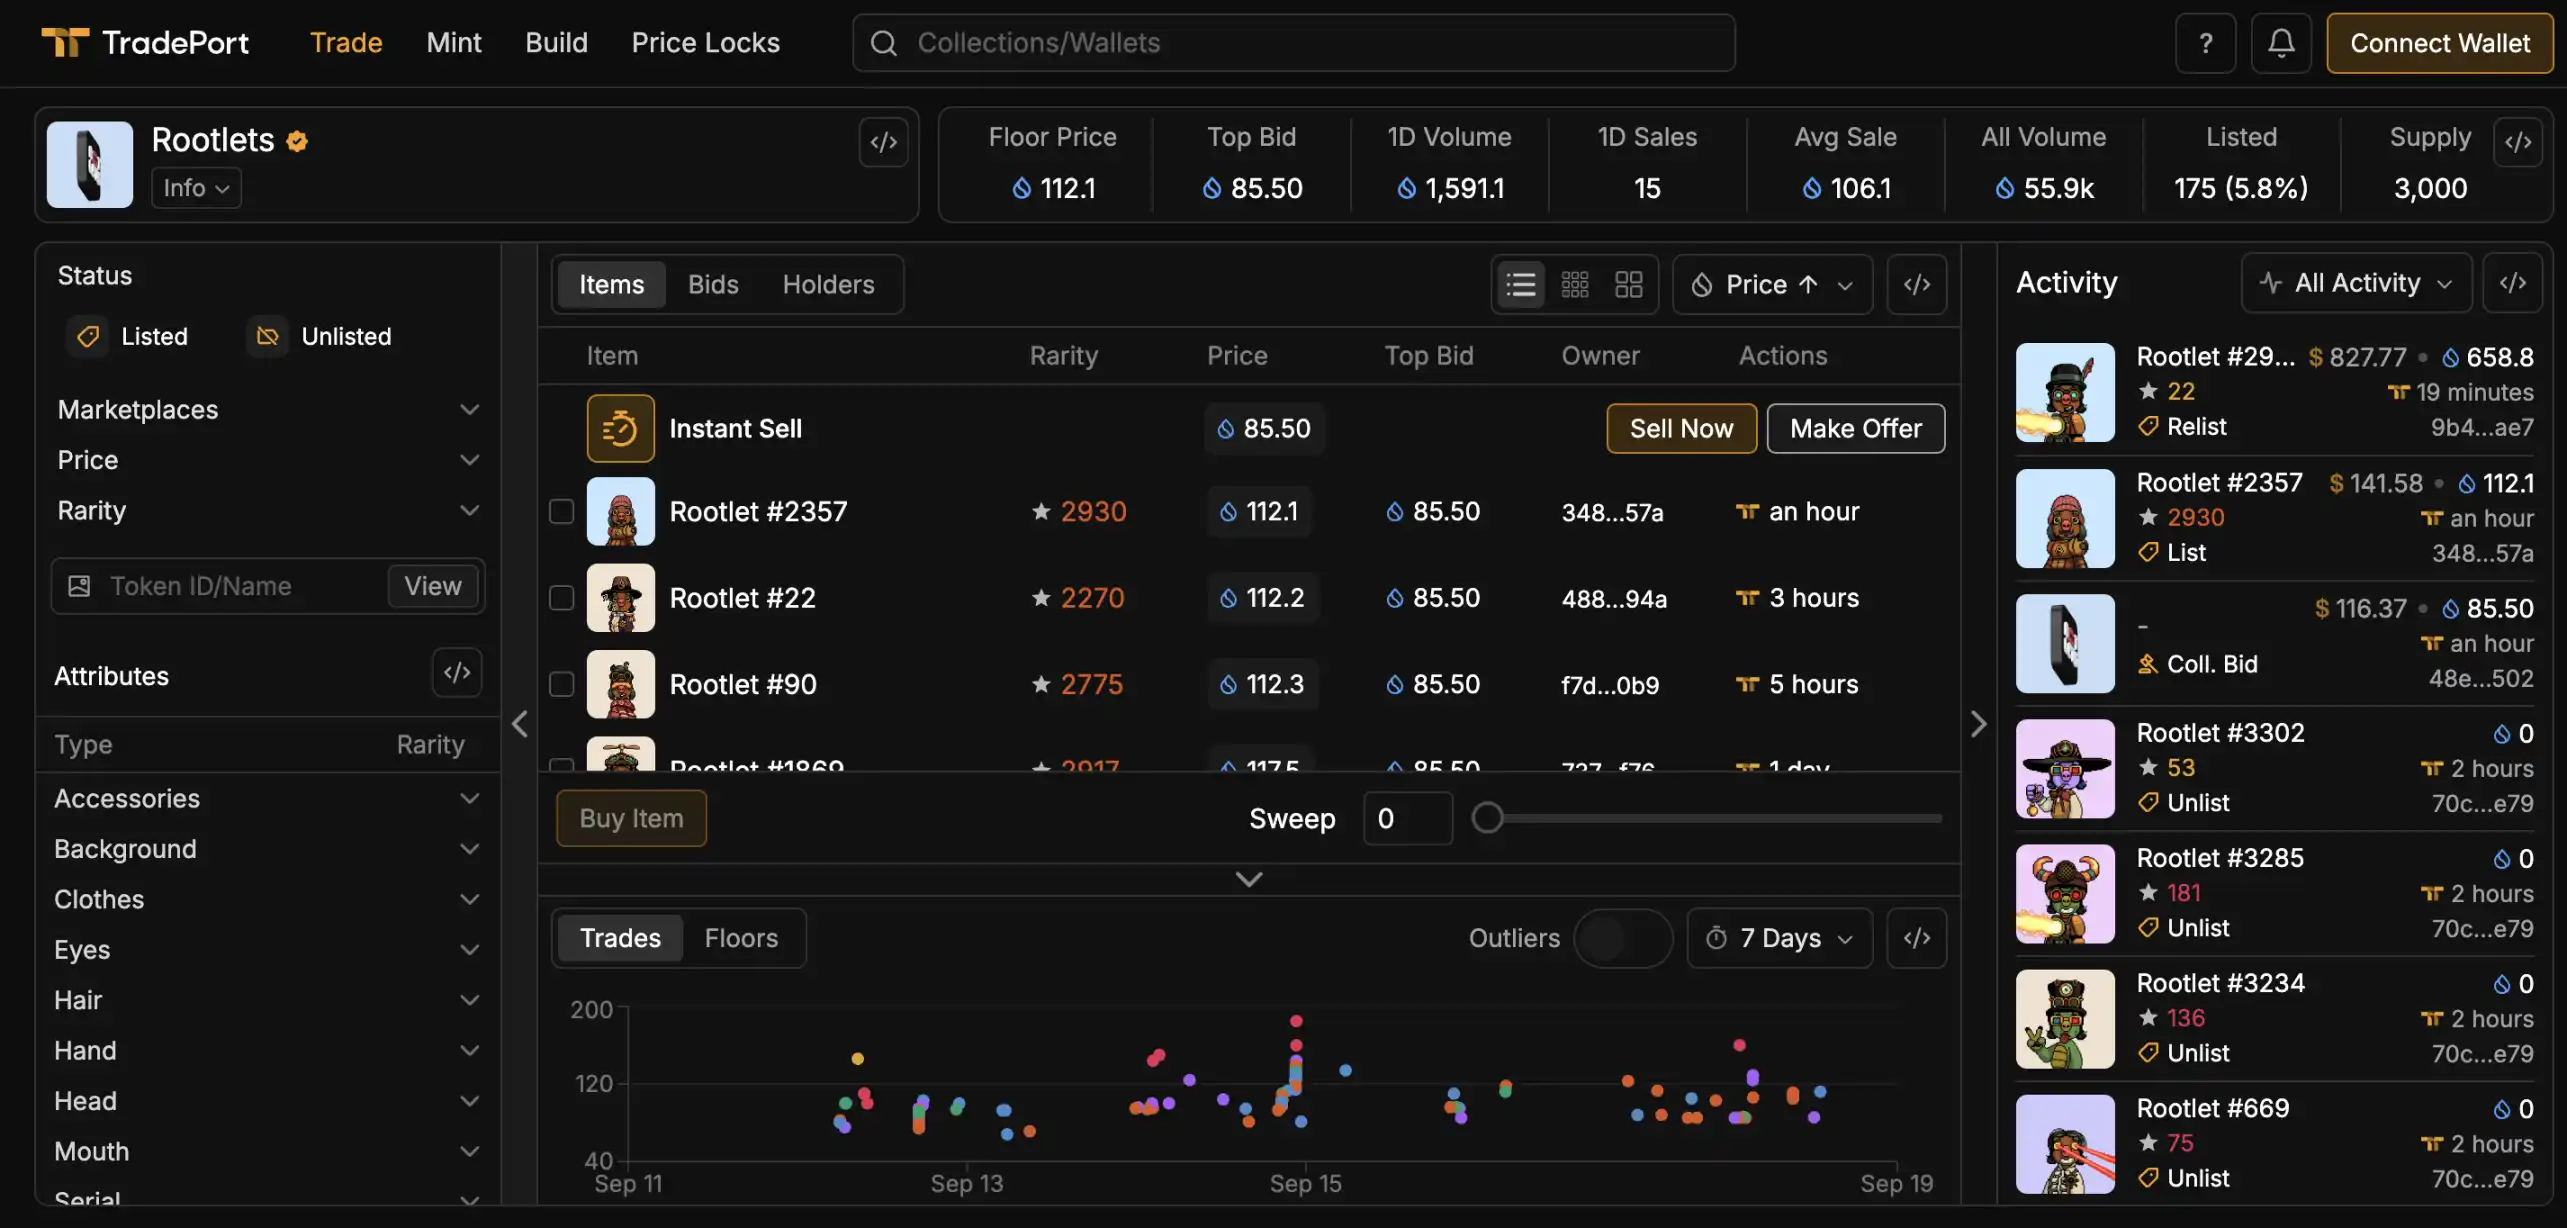This screenshot has width=2567, height=1228.
Task: Click the Sell Now button
Action: click(1681, 429)
